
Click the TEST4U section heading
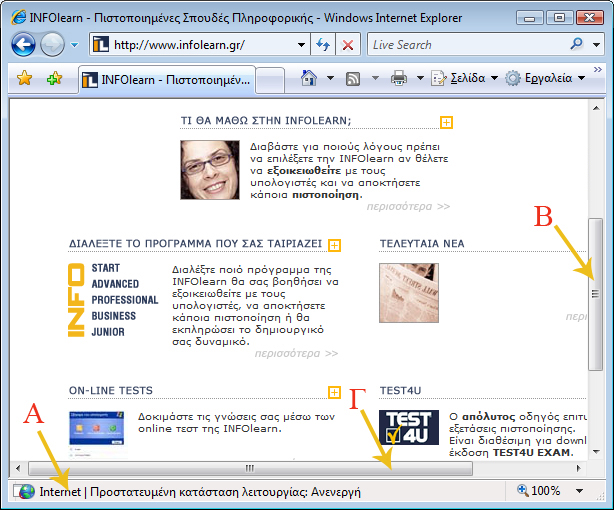click(400, 391)
